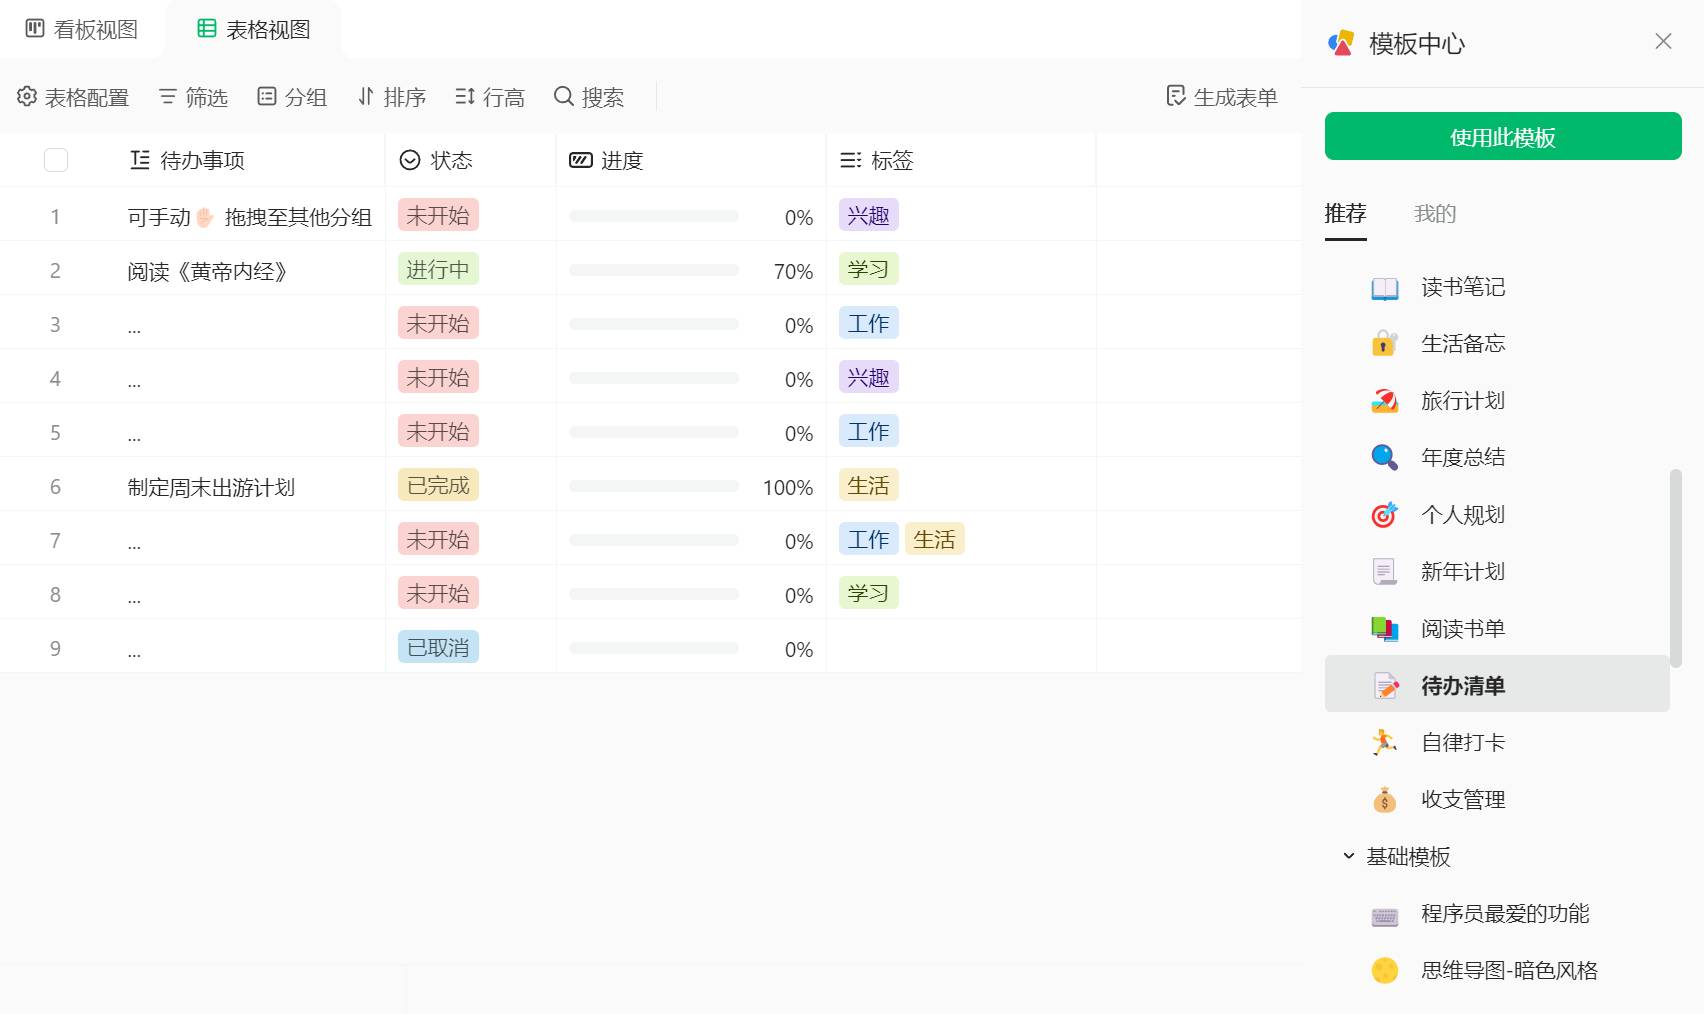Click the 制定周末出游计划 task cell

pos(211,487)
